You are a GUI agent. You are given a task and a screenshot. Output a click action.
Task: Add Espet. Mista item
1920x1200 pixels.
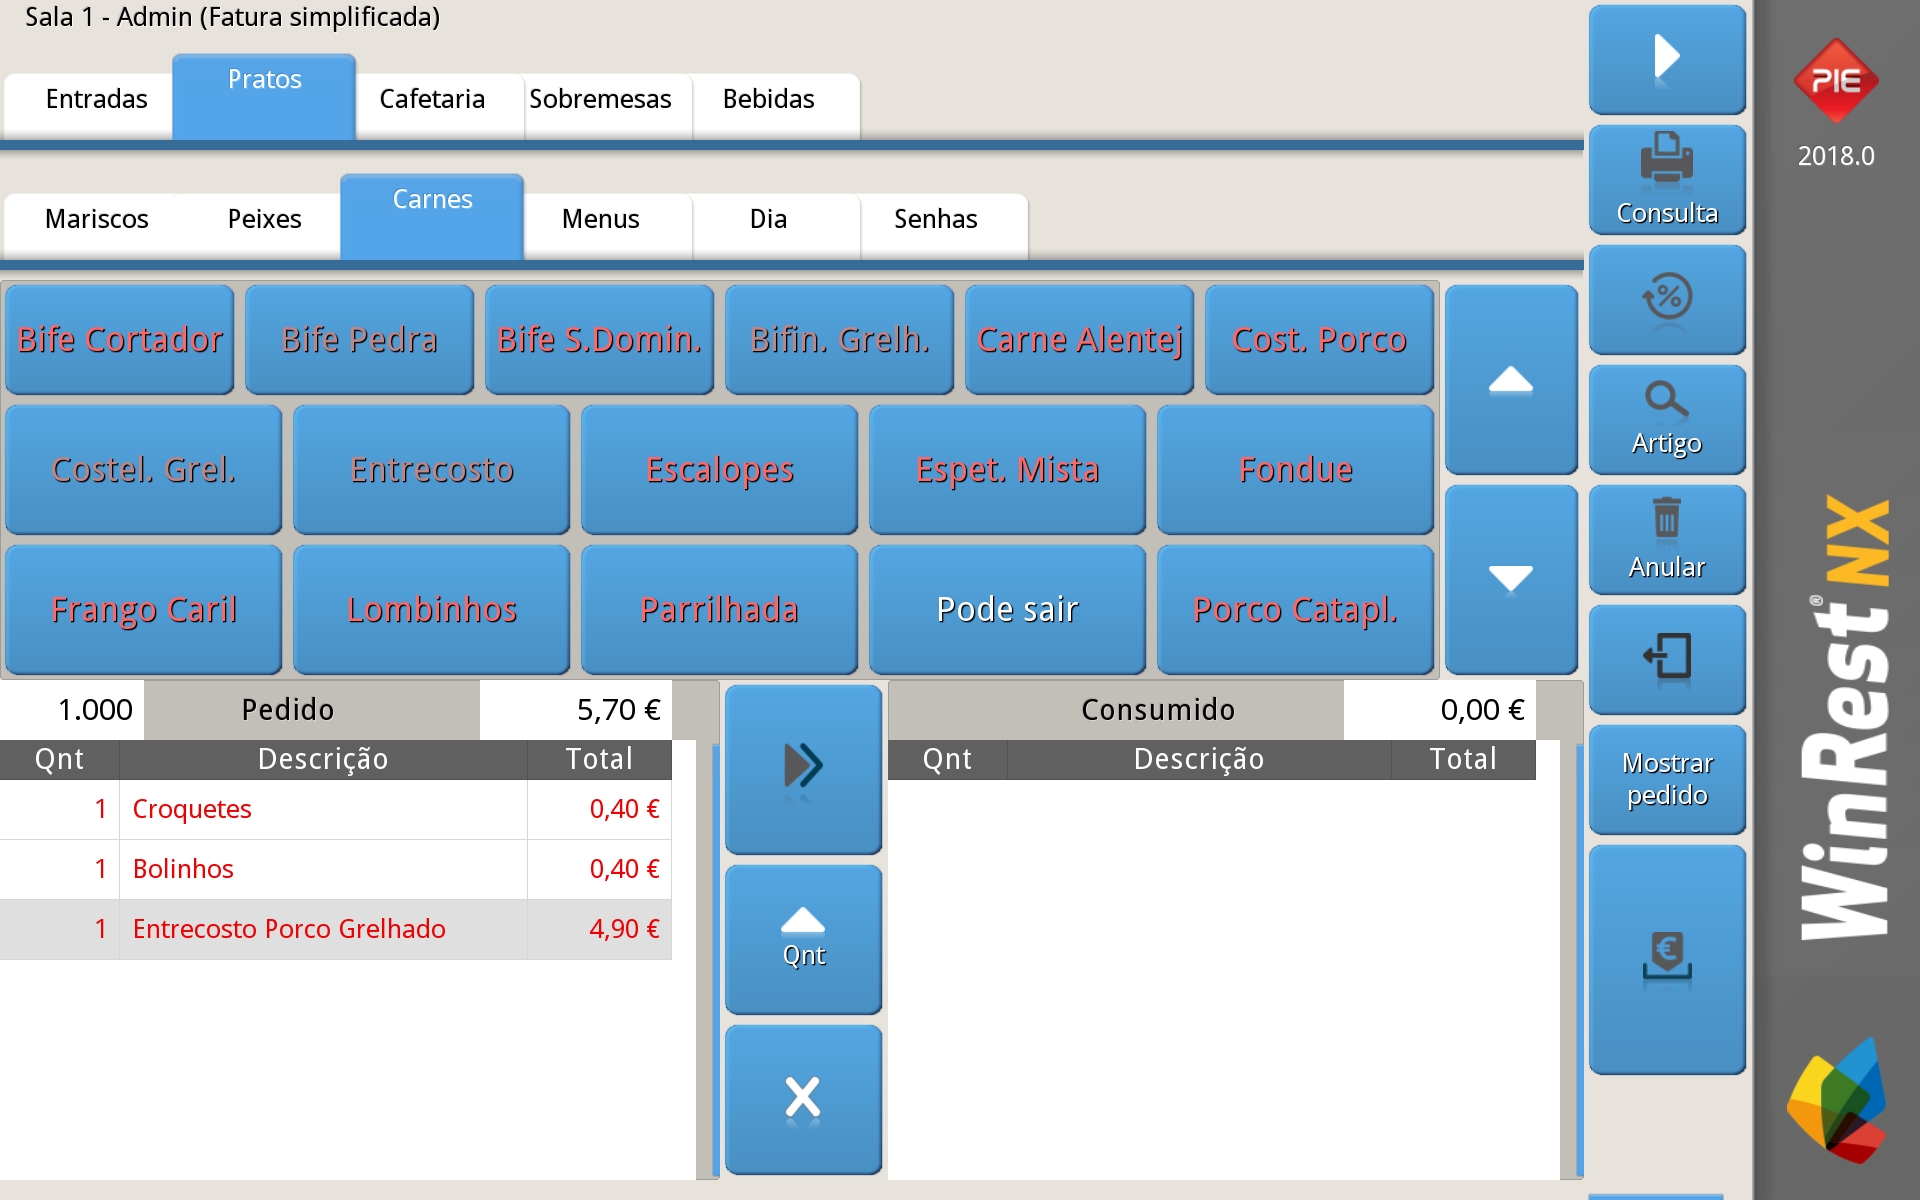point(1007,470)
